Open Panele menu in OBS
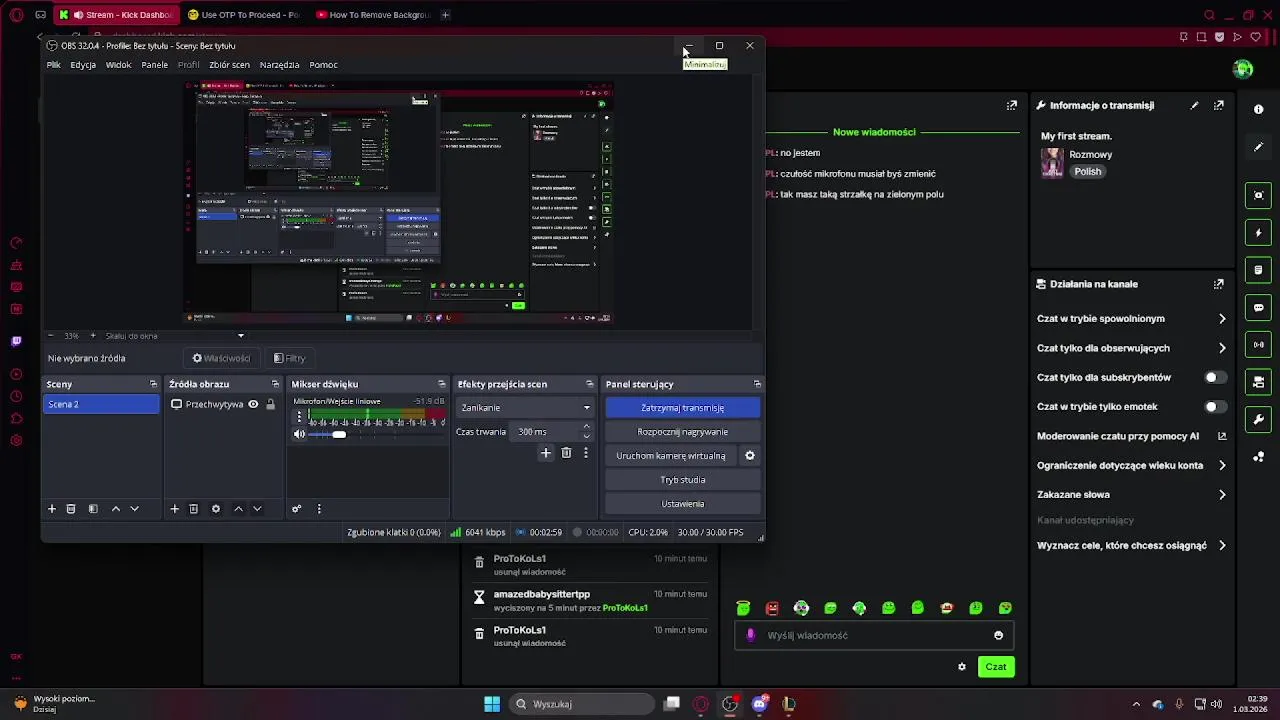This screenshot has width=1280, height=720. 155,65
